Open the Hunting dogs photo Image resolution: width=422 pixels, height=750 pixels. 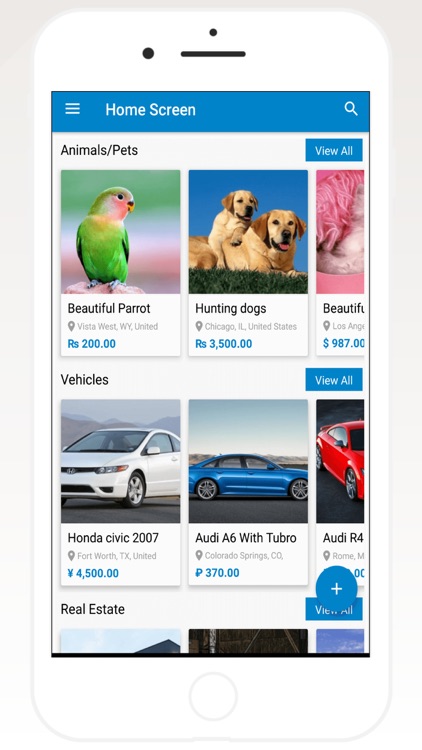[x=248, y=232]
